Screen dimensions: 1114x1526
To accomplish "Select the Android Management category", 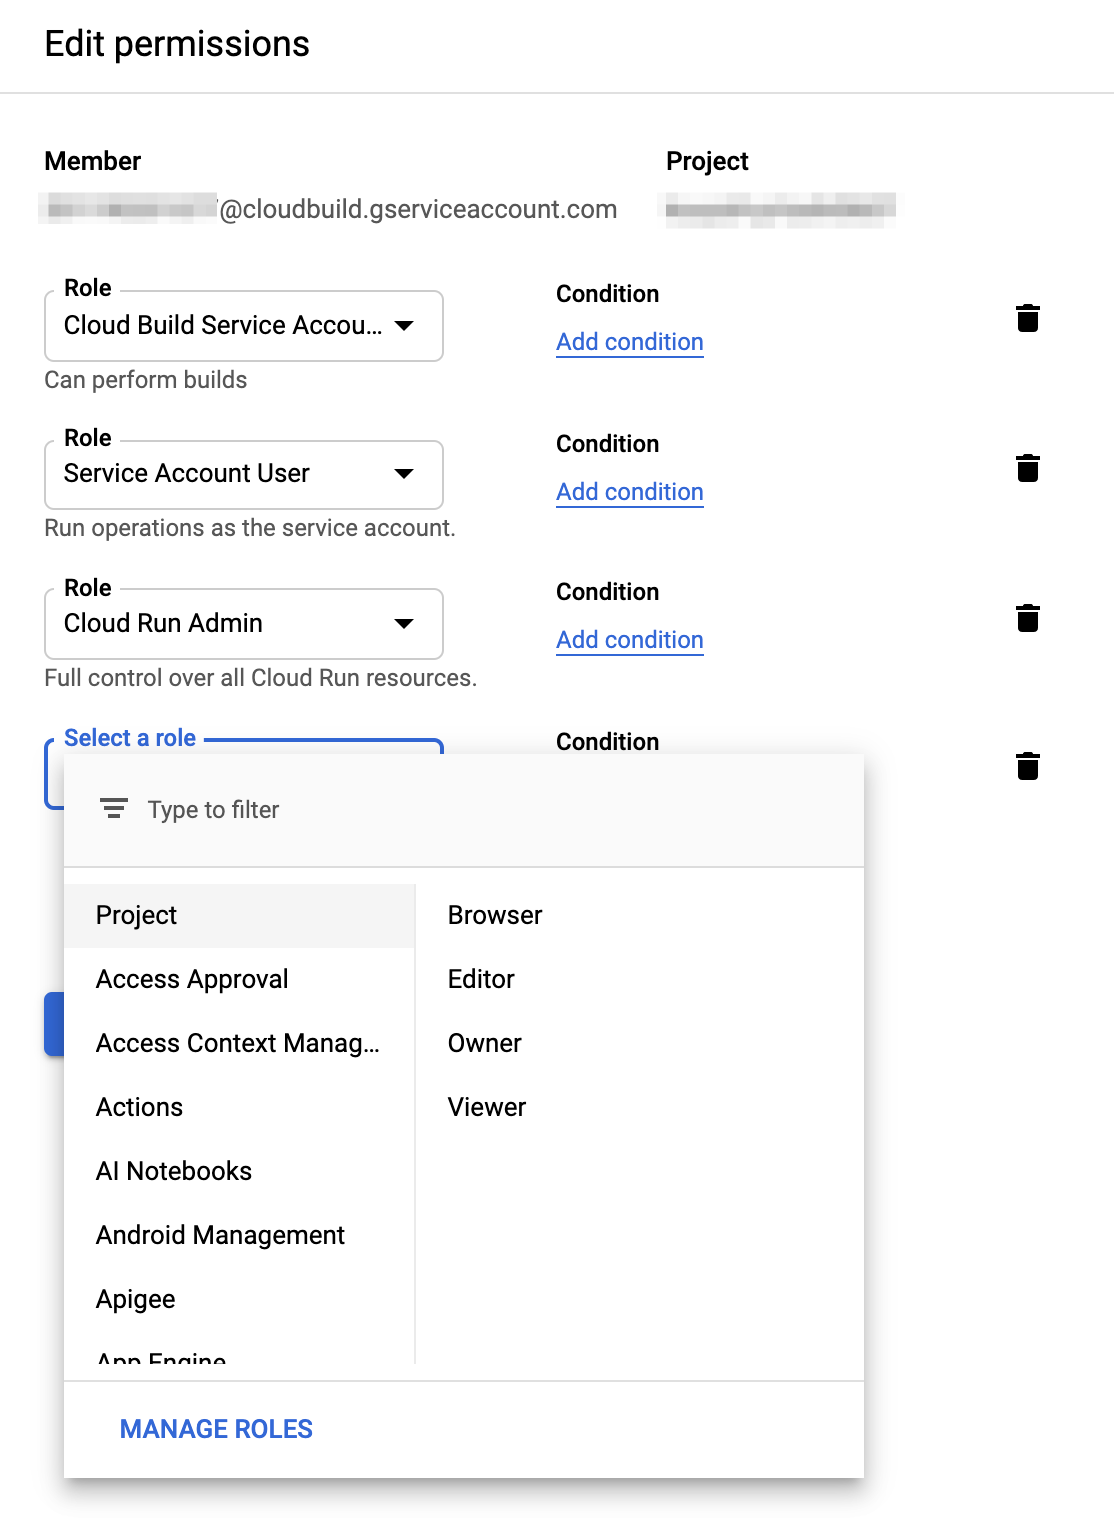I will pos(239,1235).
